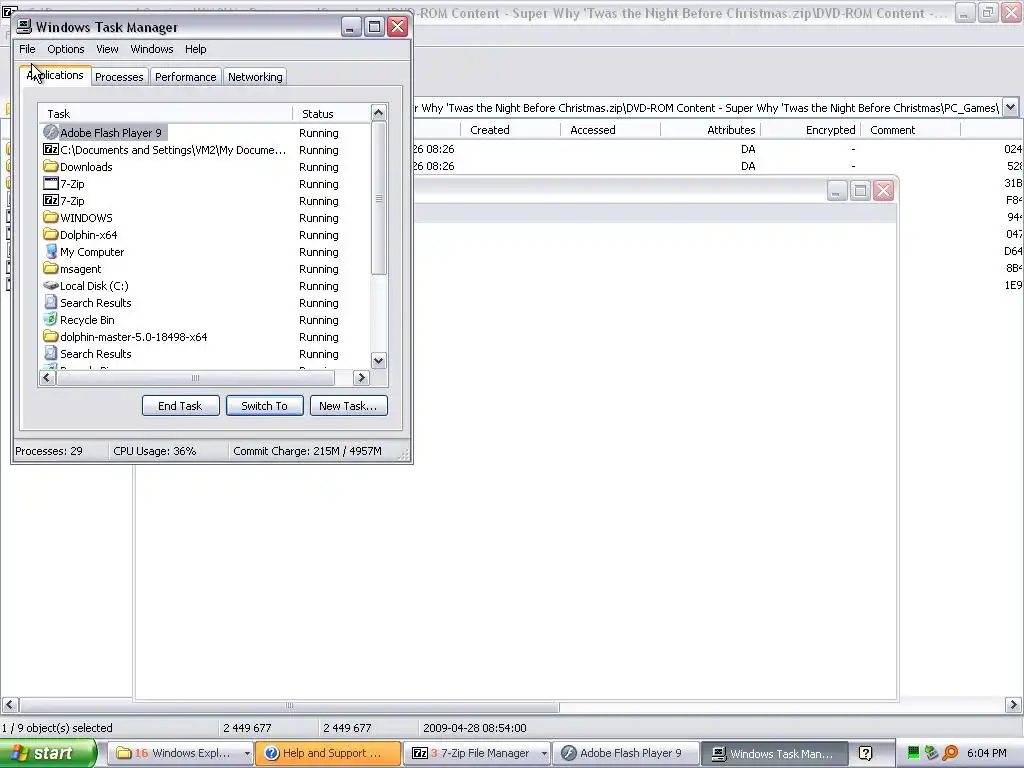Sort 7-Zip list by Created column
The height and width of the screenshot is (768, 1024).
510,130
